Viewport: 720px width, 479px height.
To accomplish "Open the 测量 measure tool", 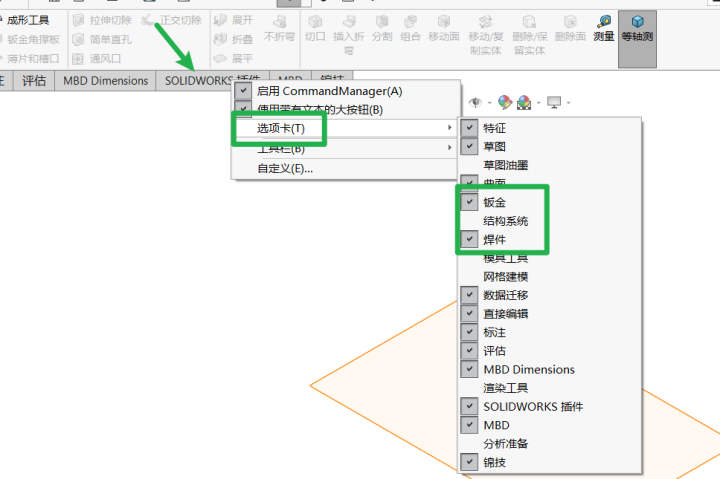I will pyautogui.click(x=603, y=28).
